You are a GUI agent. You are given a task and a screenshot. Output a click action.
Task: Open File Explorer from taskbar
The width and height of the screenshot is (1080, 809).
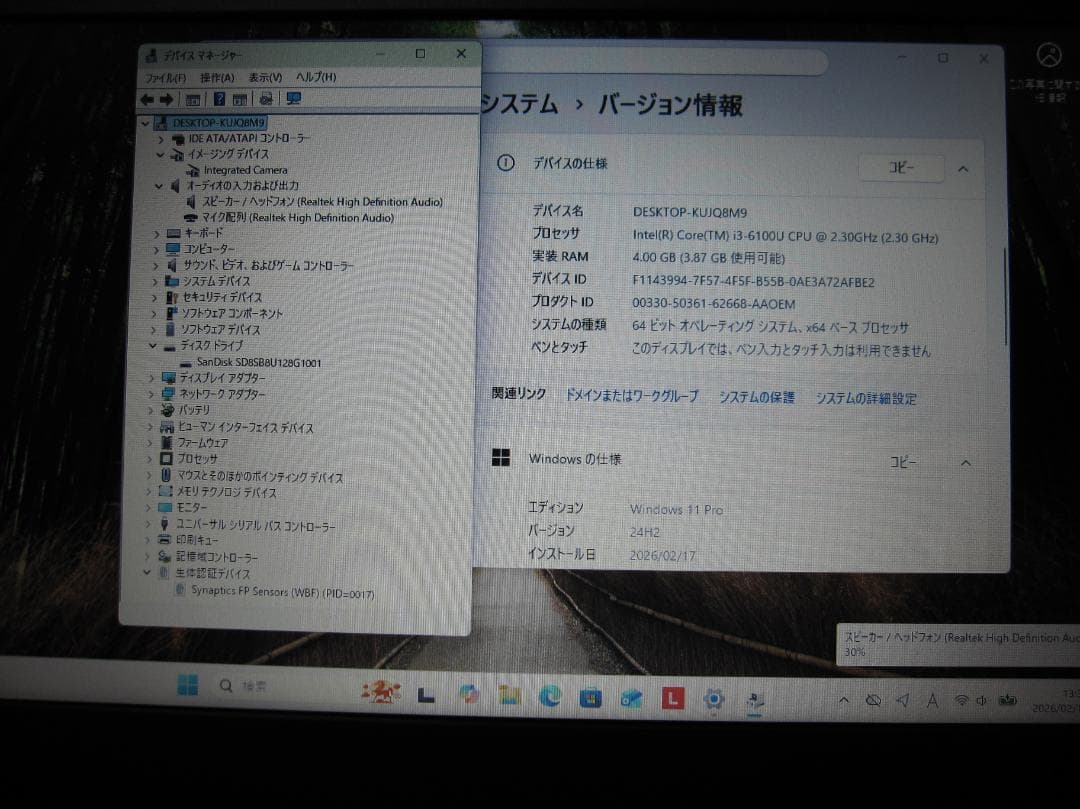tap(510, 696)
